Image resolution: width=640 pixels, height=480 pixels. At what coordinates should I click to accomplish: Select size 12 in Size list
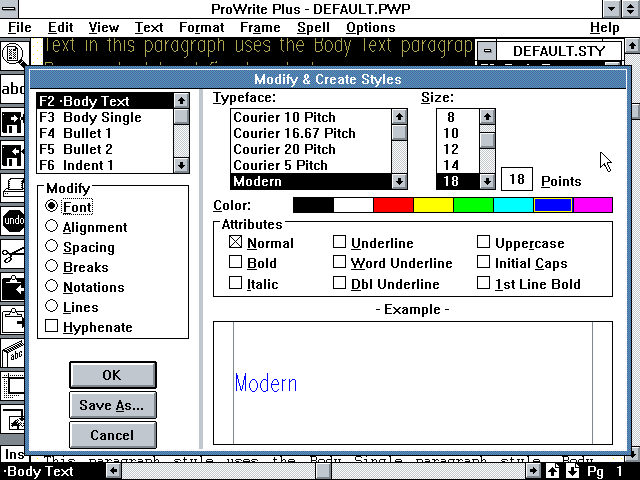tap(458, 149)
